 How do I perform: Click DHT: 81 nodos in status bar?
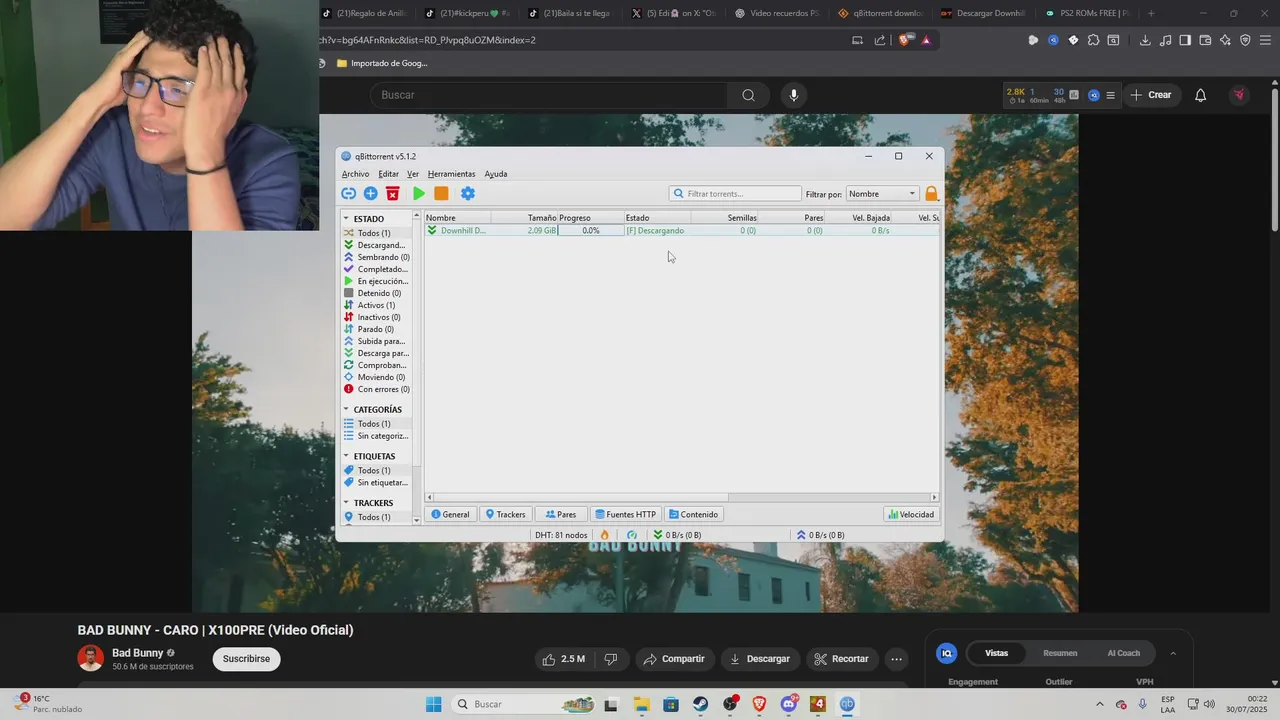pos(561,535)
